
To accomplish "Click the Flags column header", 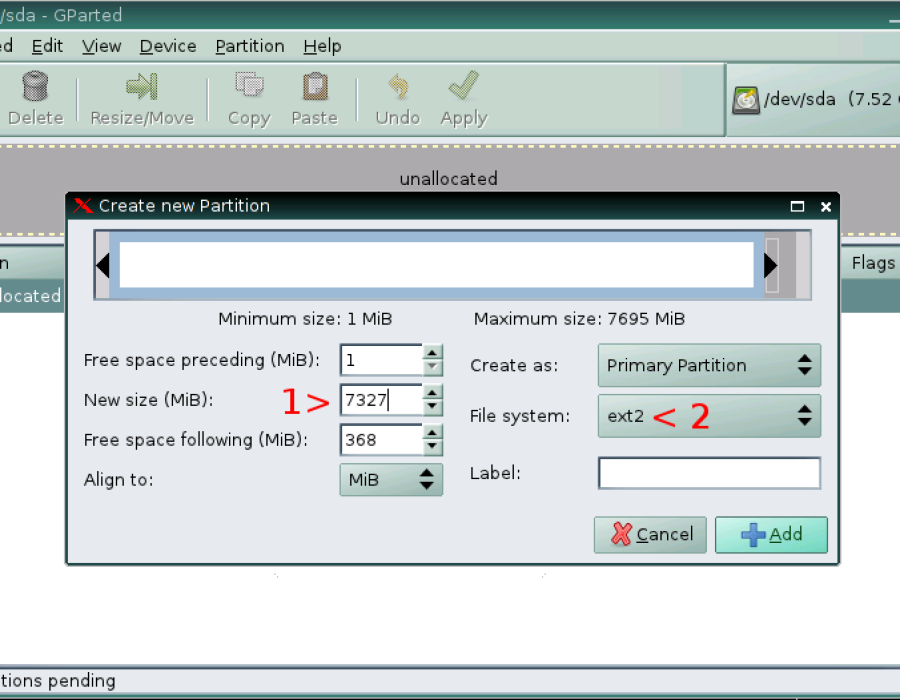I will click(873, 263).
